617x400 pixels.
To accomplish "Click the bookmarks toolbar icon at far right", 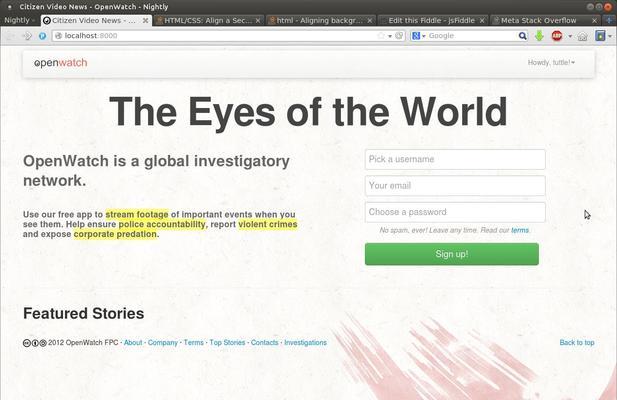I will [x=600, y=36].
